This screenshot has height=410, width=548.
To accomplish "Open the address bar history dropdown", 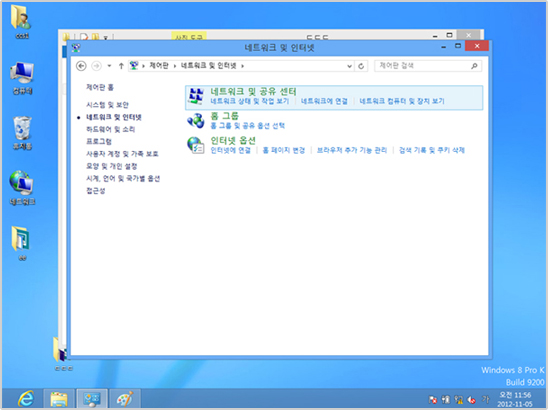I will tap(349, 66).
